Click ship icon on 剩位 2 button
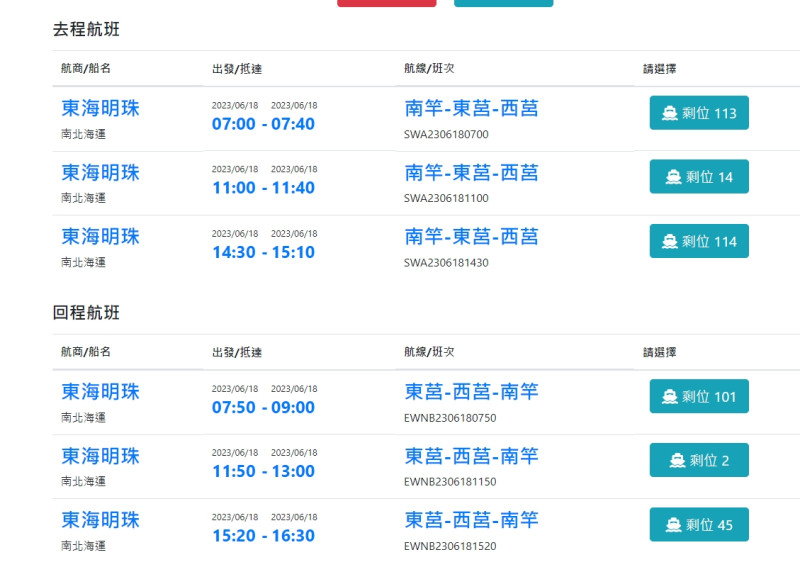The height and width of the screenshot is (584, 800). (x=677, y=461)
